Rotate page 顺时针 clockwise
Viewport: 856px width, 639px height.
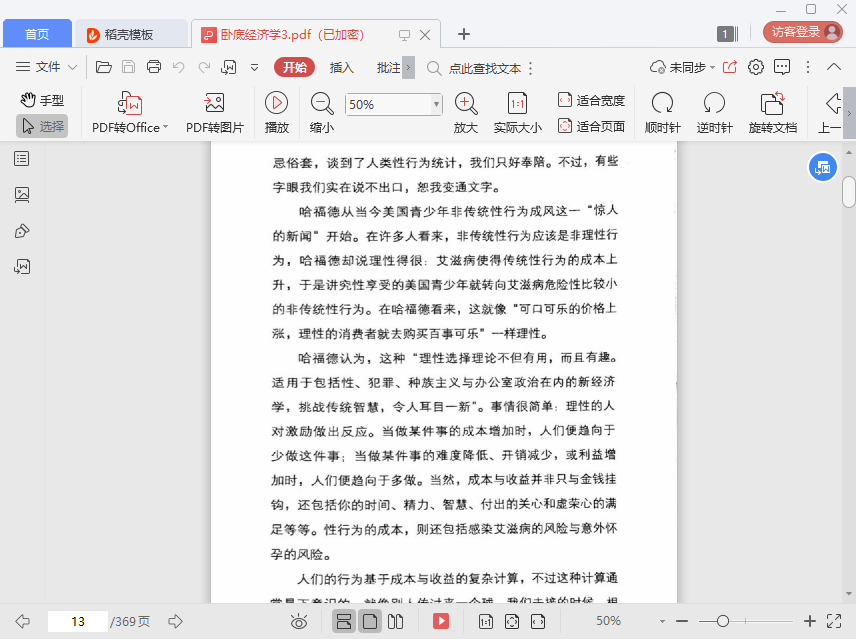[x=662, y=112]
